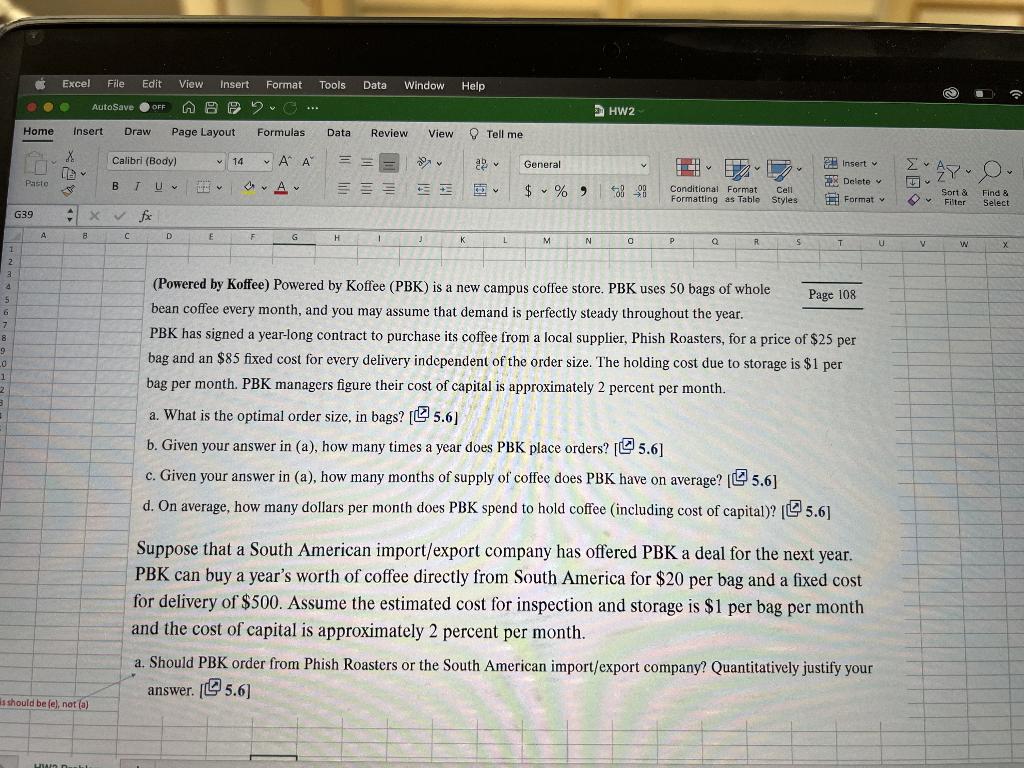
Task: Click the Name Box showing G39
Action: 38,214
